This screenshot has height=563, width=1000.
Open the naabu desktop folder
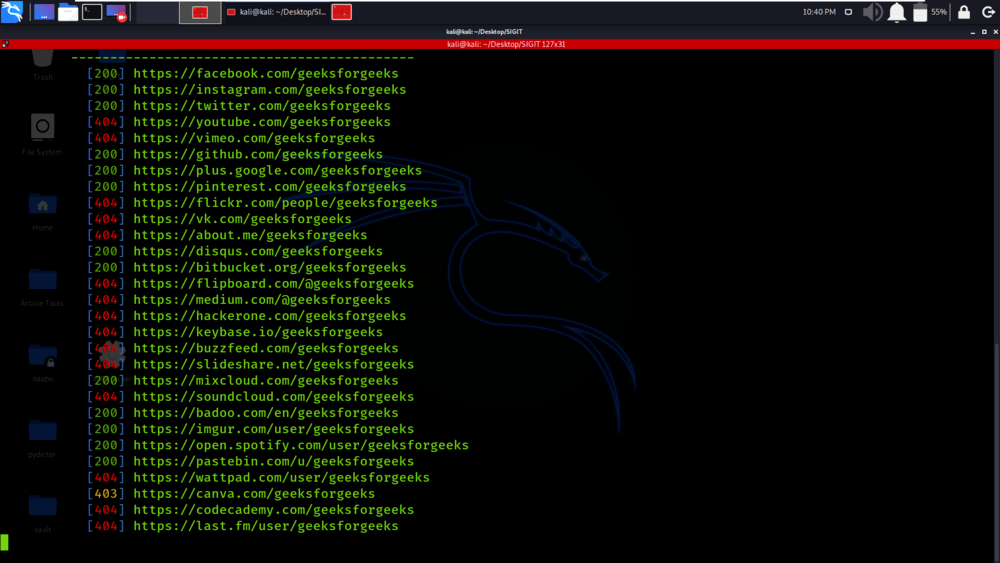[x=42, y=363]
